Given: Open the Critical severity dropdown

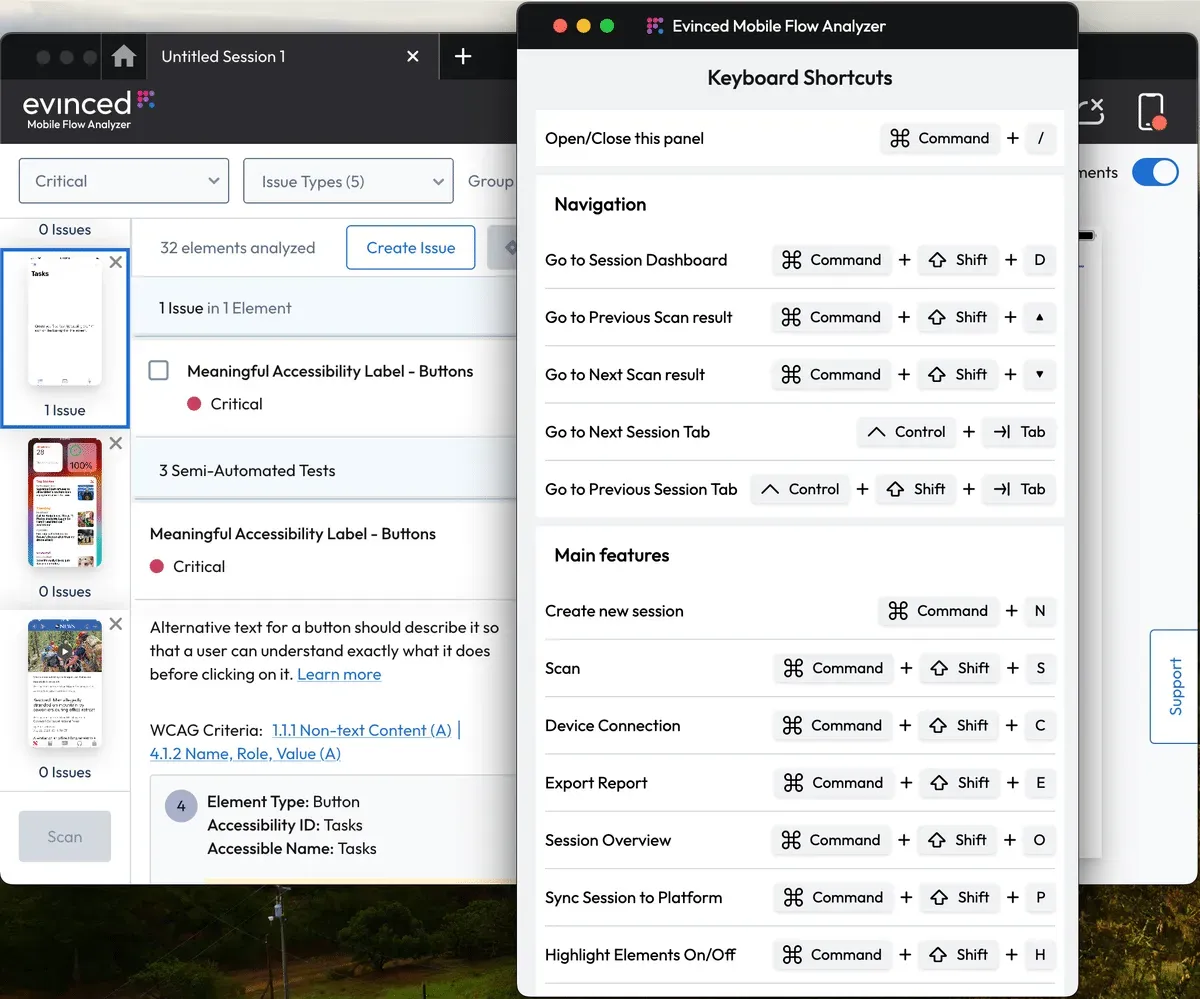Looking at the screenshot, I should [x=124, y=181].
